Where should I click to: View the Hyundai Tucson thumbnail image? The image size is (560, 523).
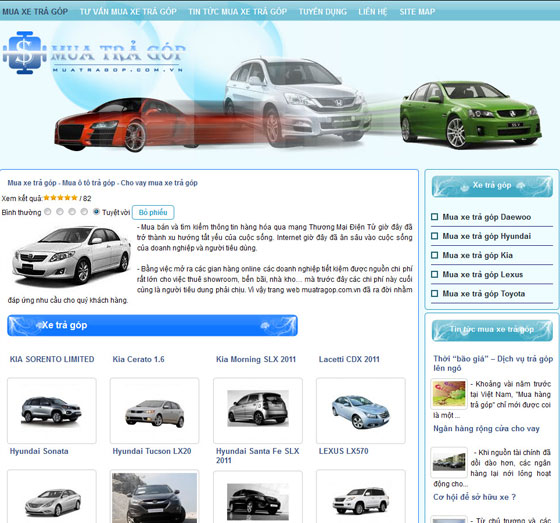(x=155, y=497)
